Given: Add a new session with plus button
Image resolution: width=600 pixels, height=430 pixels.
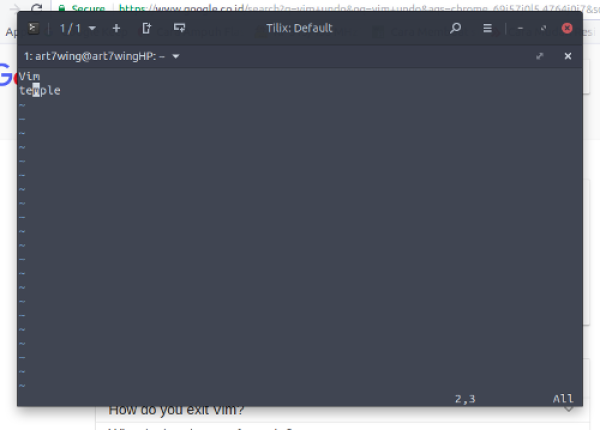Looking at the screenshot, I should (x=116, y=28).
